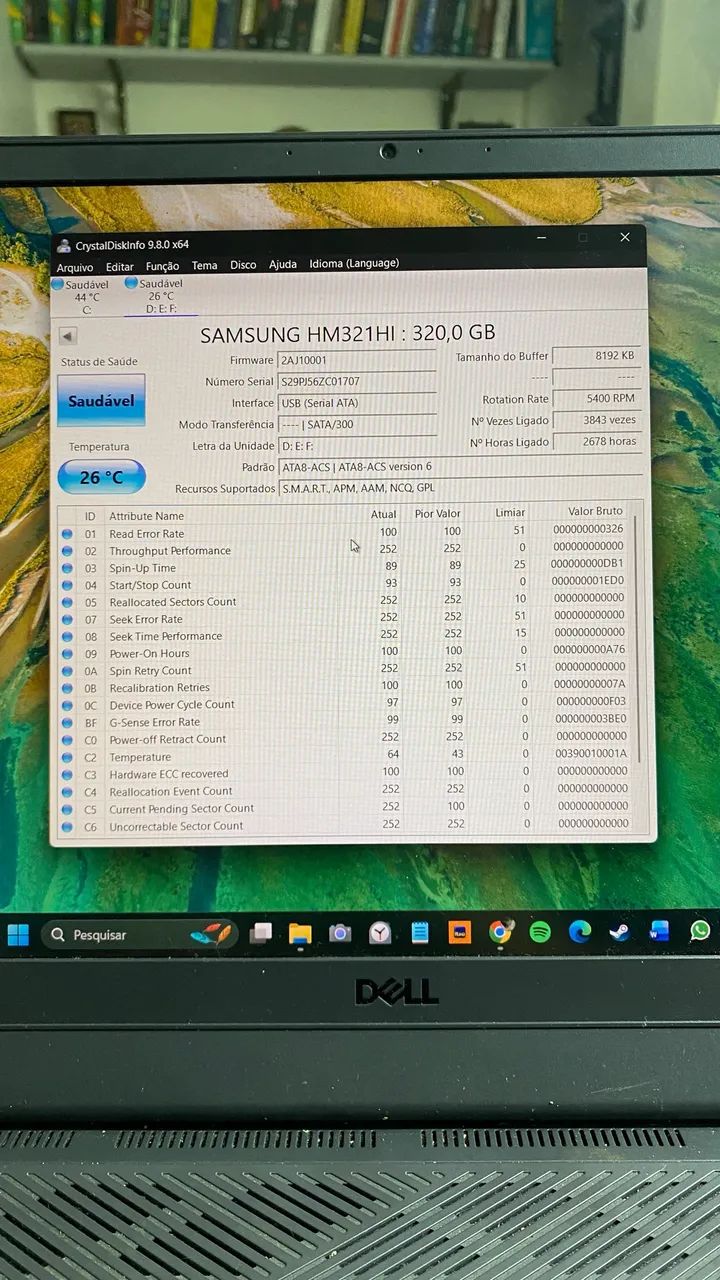Select the Start/Stop Count row
This screenshot has width=720, height=1280.
point(344,584)
